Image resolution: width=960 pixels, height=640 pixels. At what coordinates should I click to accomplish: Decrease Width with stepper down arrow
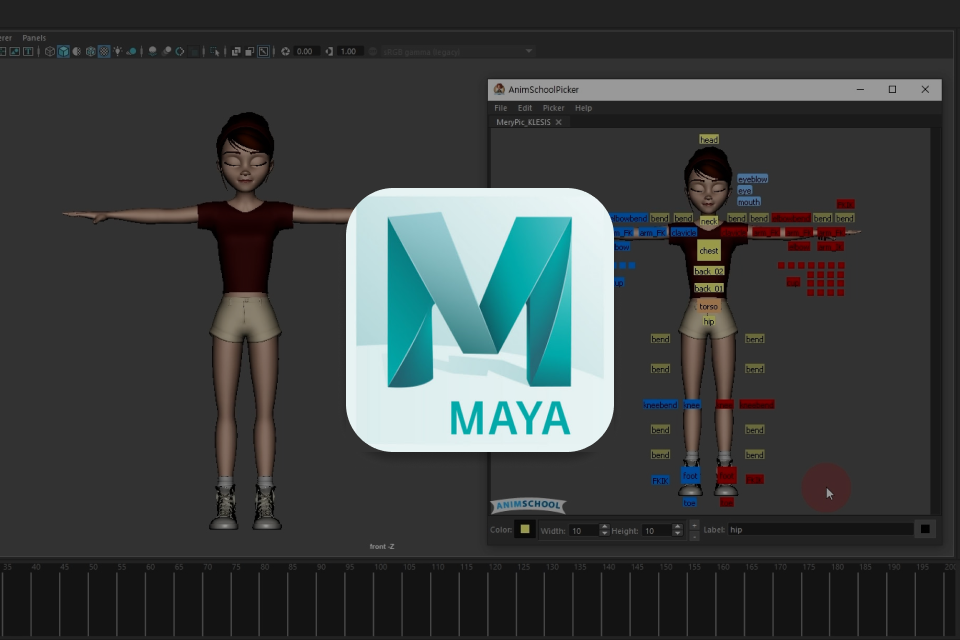(x=604, y=534)
